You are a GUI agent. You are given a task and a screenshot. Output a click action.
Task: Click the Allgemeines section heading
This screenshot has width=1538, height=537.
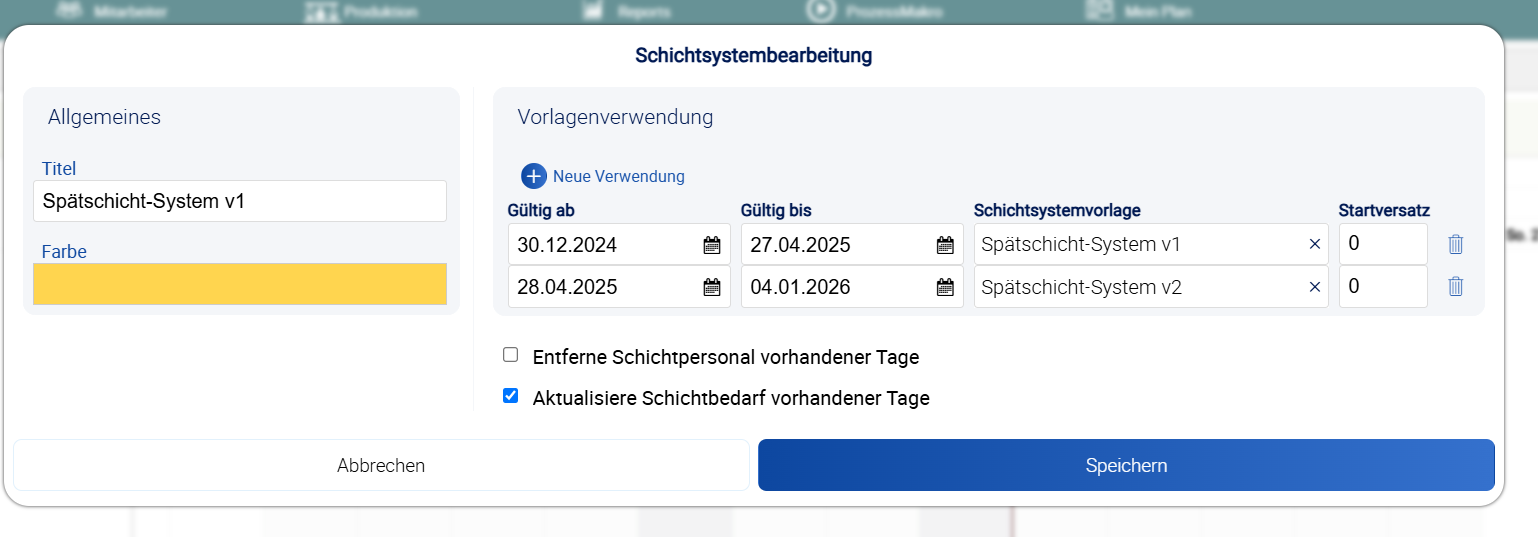coord(104,117)
